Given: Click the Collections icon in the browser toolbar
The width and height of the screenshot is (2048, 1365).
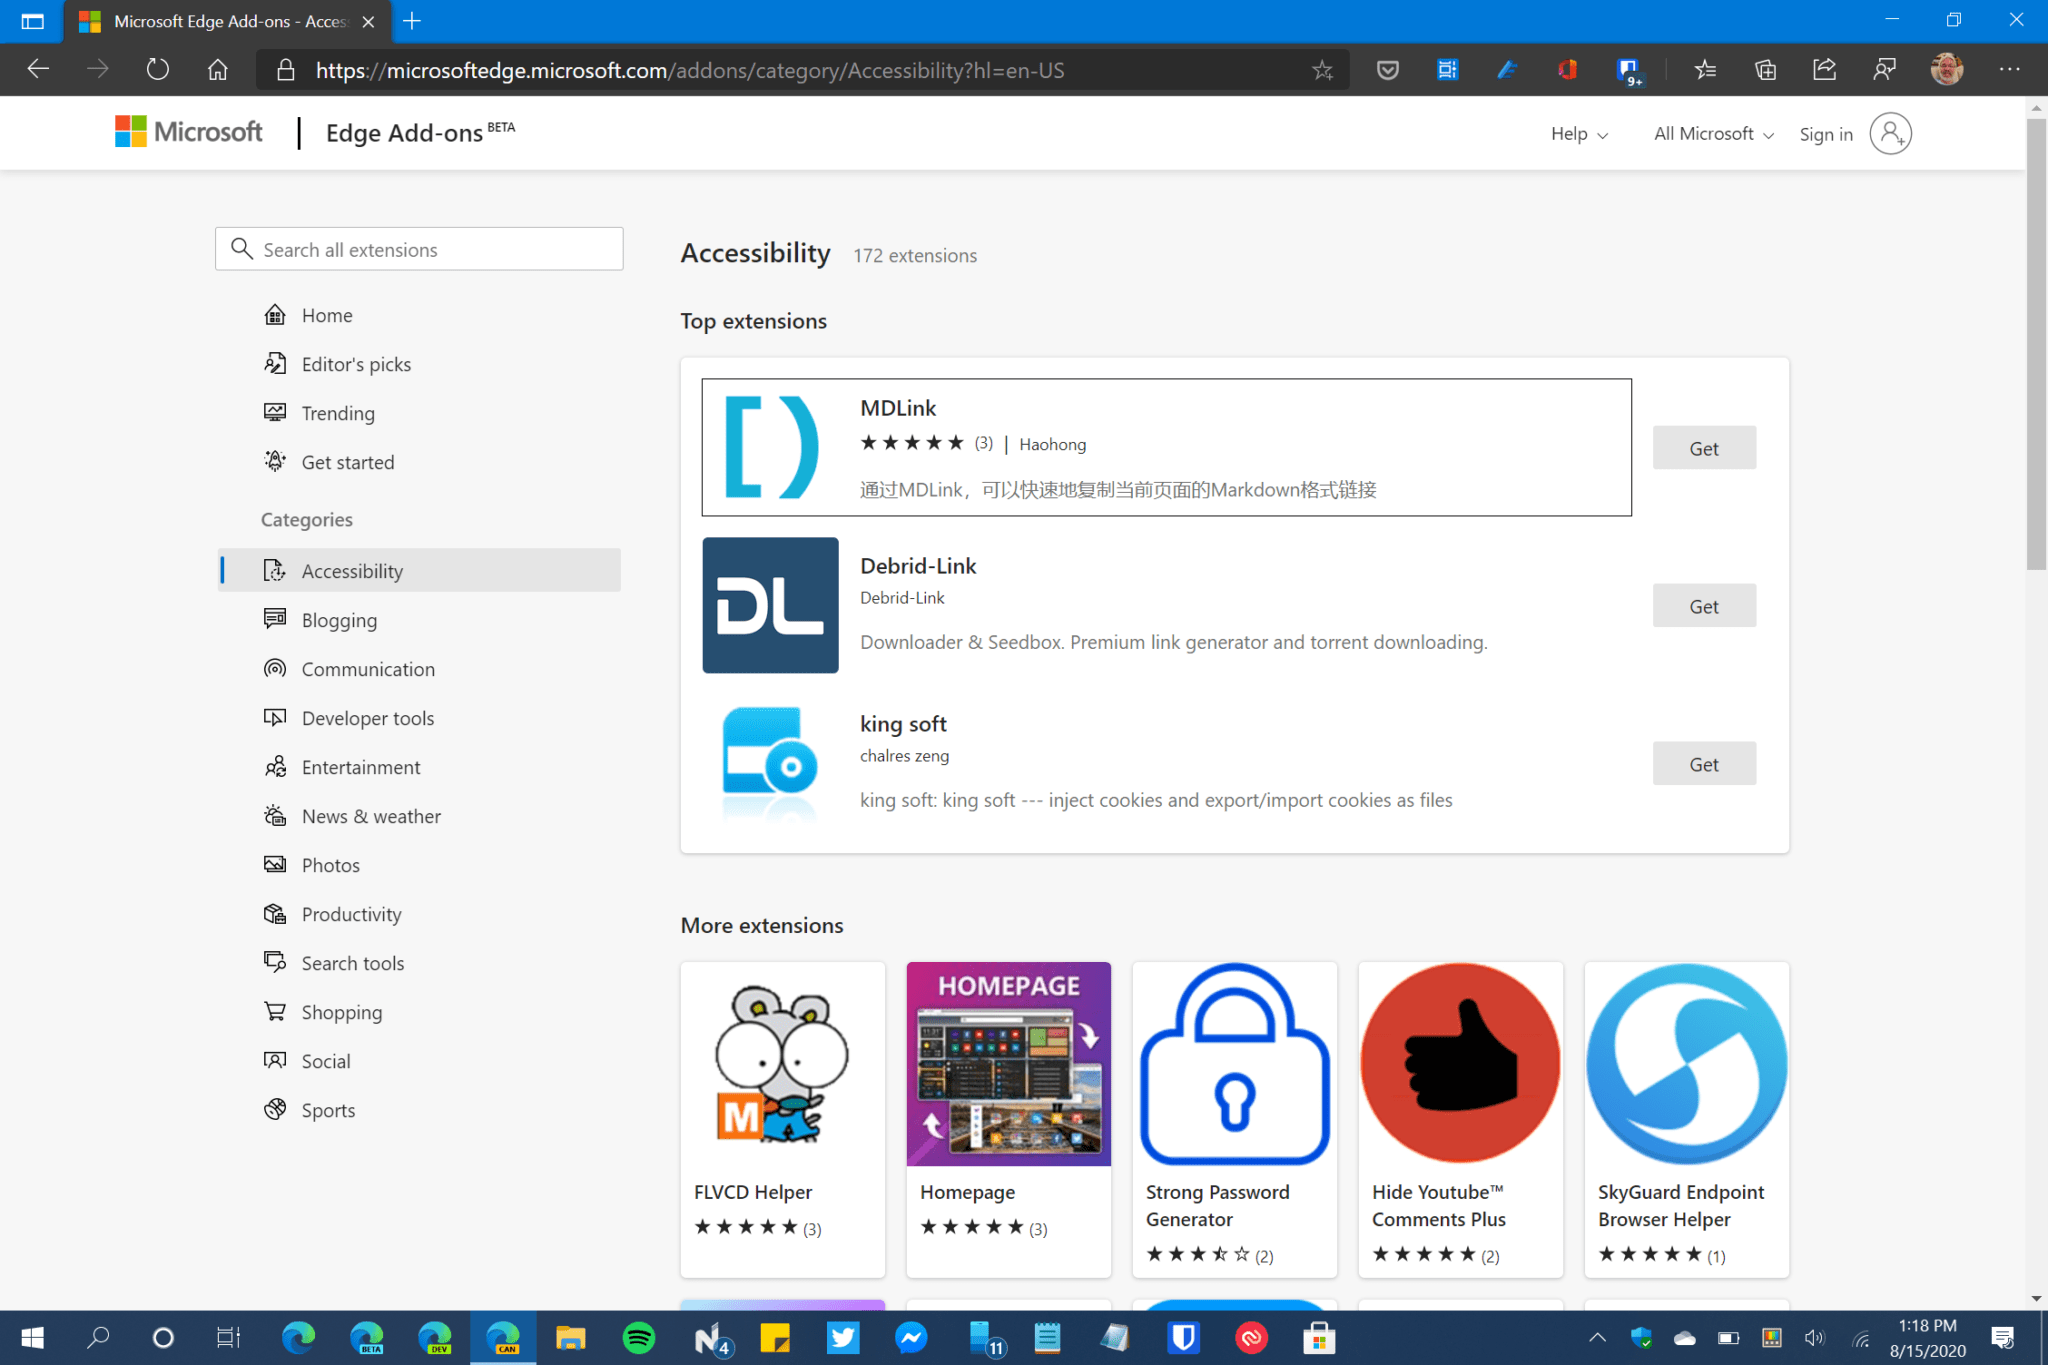Looking at the screenshot, I should click(1765, 69).
